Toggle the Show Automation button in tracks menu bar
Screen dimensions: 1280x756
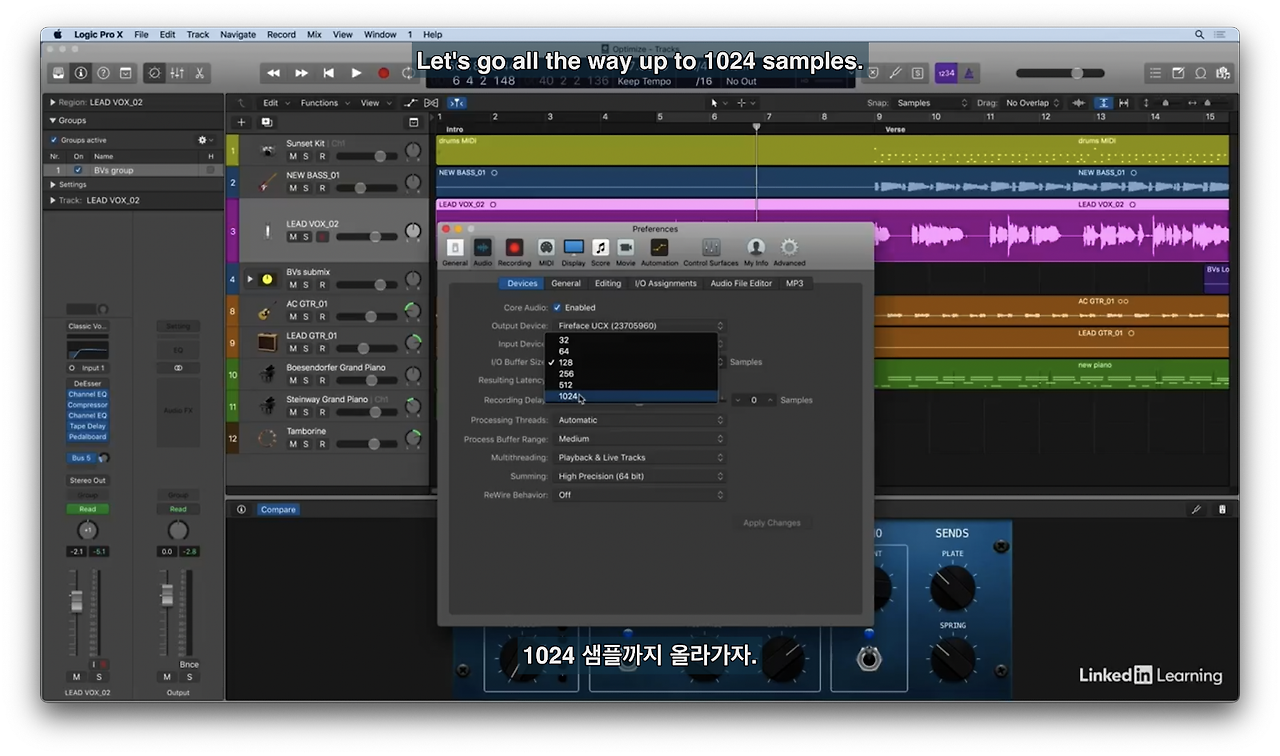[x=411, y=103]
